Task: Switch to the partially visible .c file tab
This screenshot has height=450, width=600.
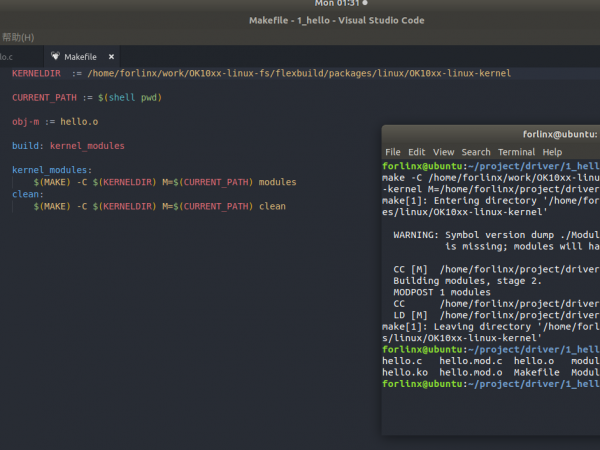Action: tap(8, 57)
